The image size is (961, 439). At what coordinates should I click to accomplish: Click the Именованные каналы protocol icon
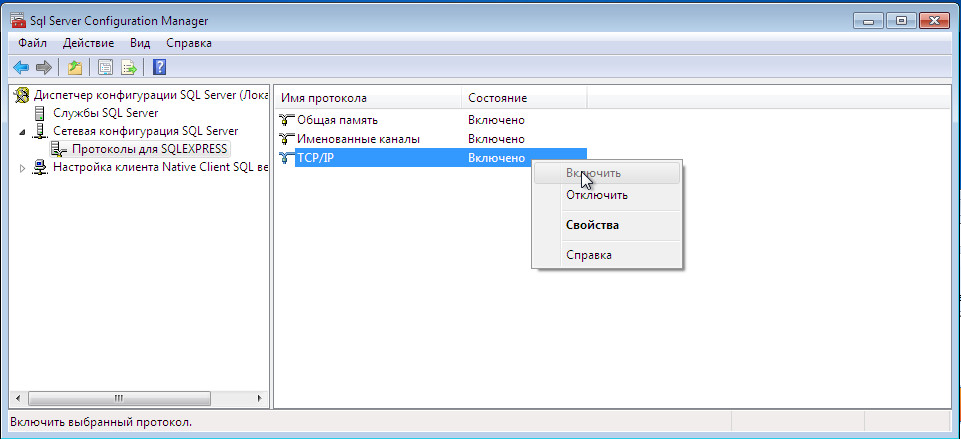click(286, 139)
